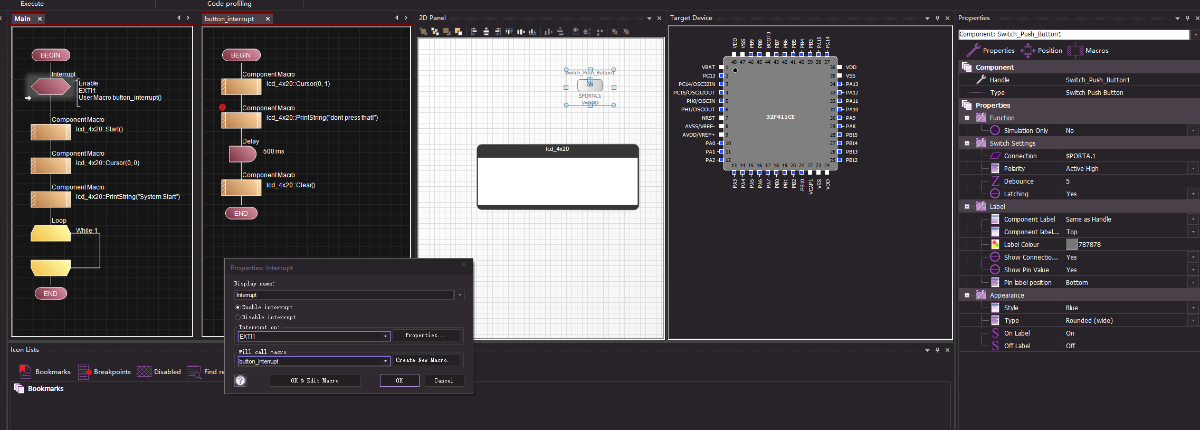Open the Style Blue dropdown
Screen dimensions: 1200x430
click(1193, 307)
